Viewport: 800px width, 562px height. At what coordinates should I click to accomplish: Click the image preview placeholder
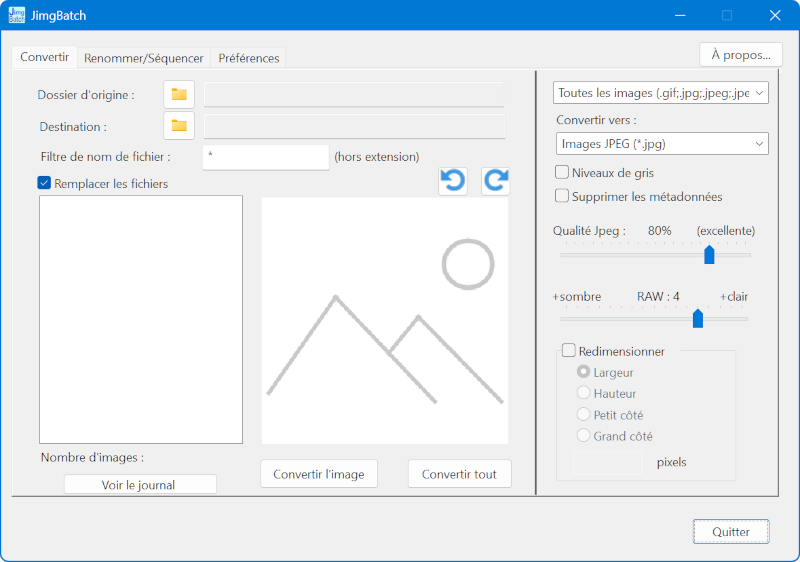pos(385,320)
